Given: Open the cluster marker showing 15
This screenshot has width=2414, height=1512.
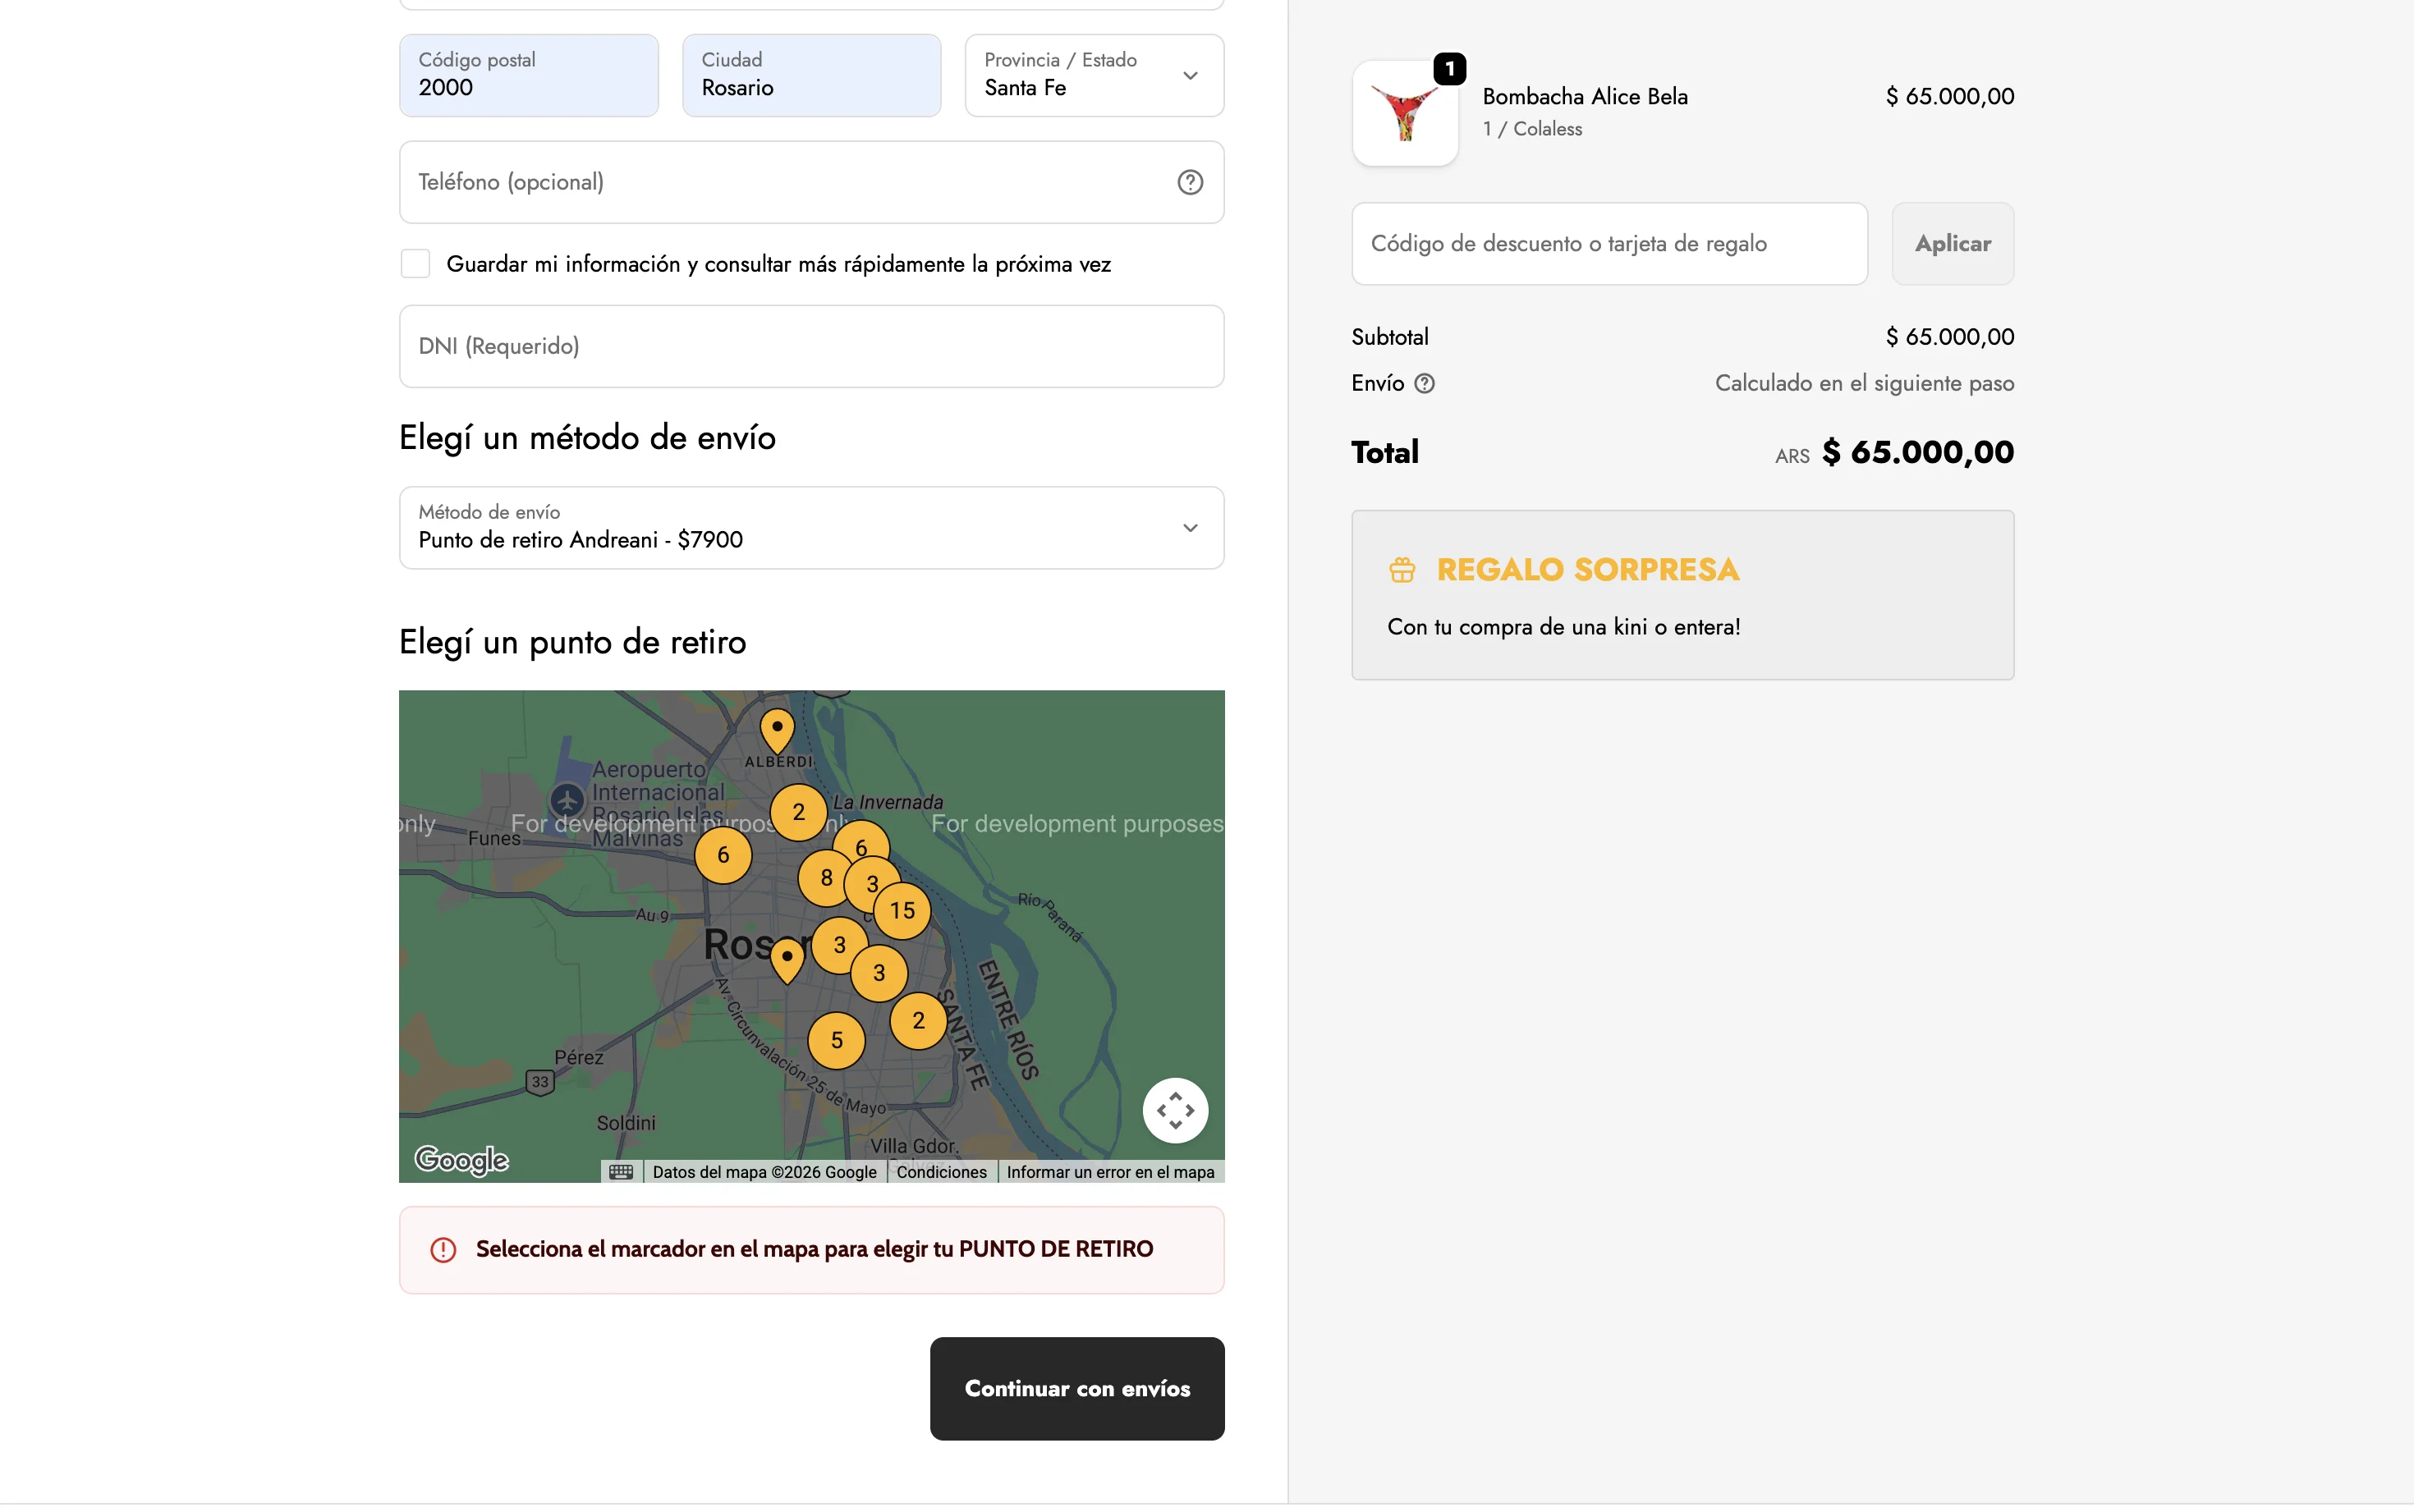Looking at the screenshot, I should 902,911.
